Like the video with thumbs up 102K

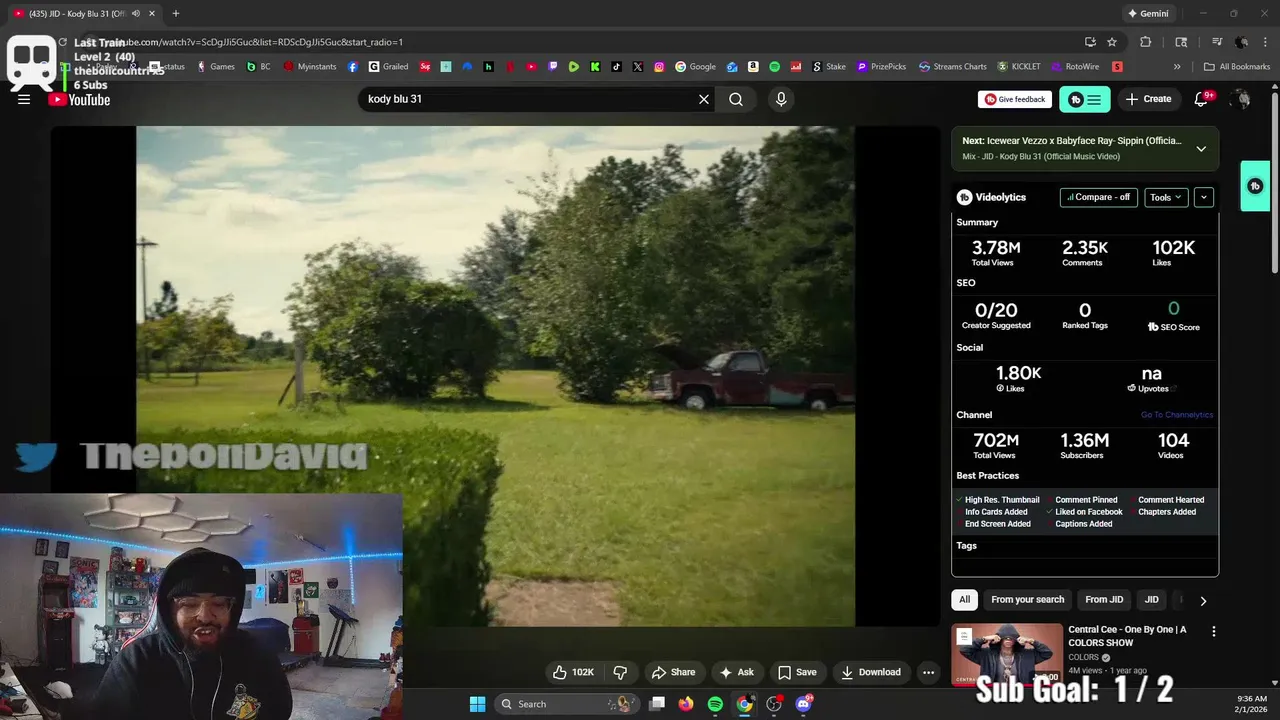[x=573, y=672]
